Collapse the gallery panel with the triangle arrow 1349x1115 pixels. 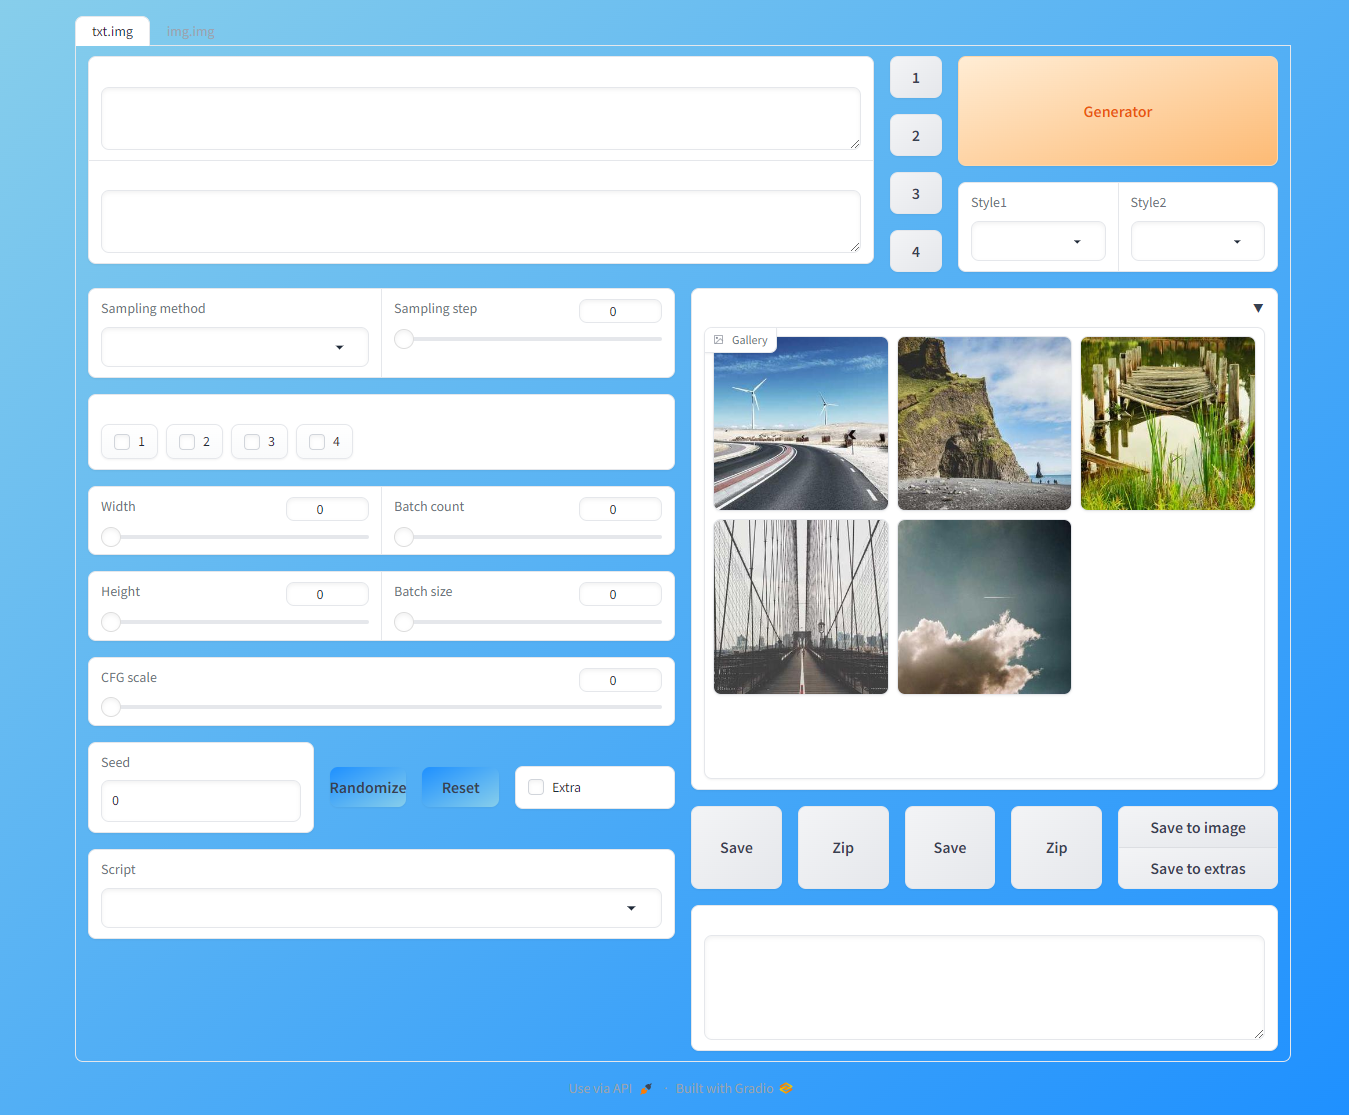coord(1258,308)
